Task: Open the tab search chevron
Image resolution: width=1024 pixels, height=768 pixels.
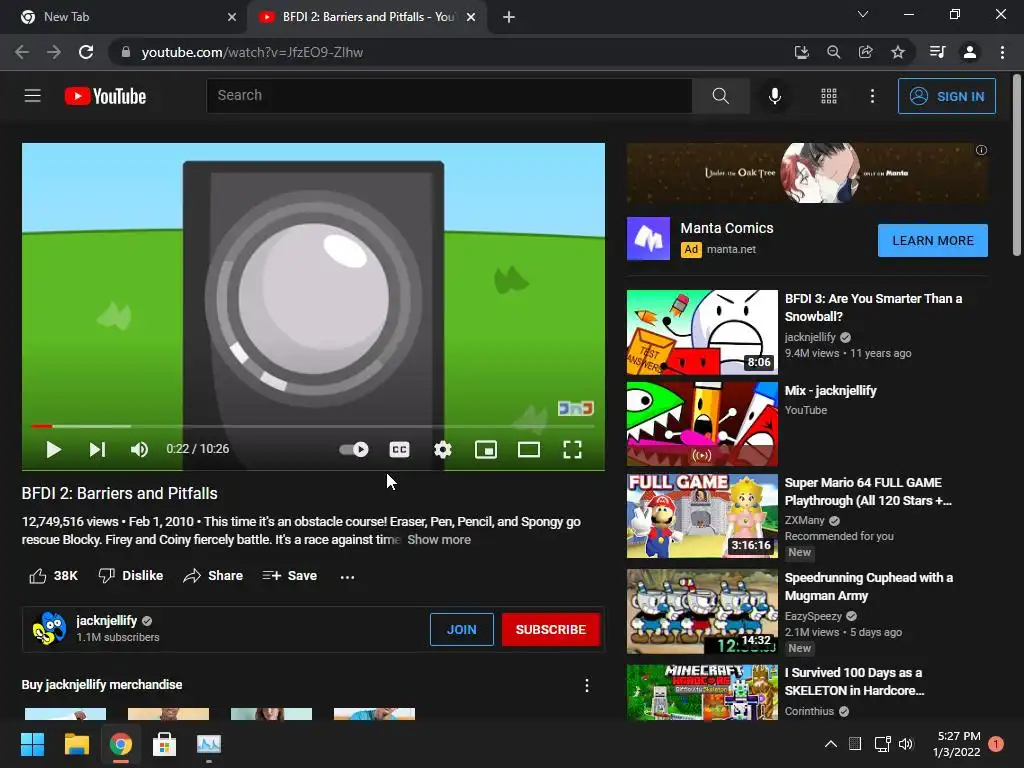Action: [x=863, y=14]
